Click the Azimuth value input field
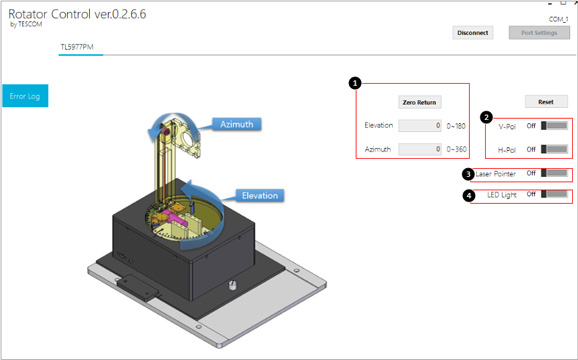The width and height of the screenshot is (578, 360). tap(420, 149)
